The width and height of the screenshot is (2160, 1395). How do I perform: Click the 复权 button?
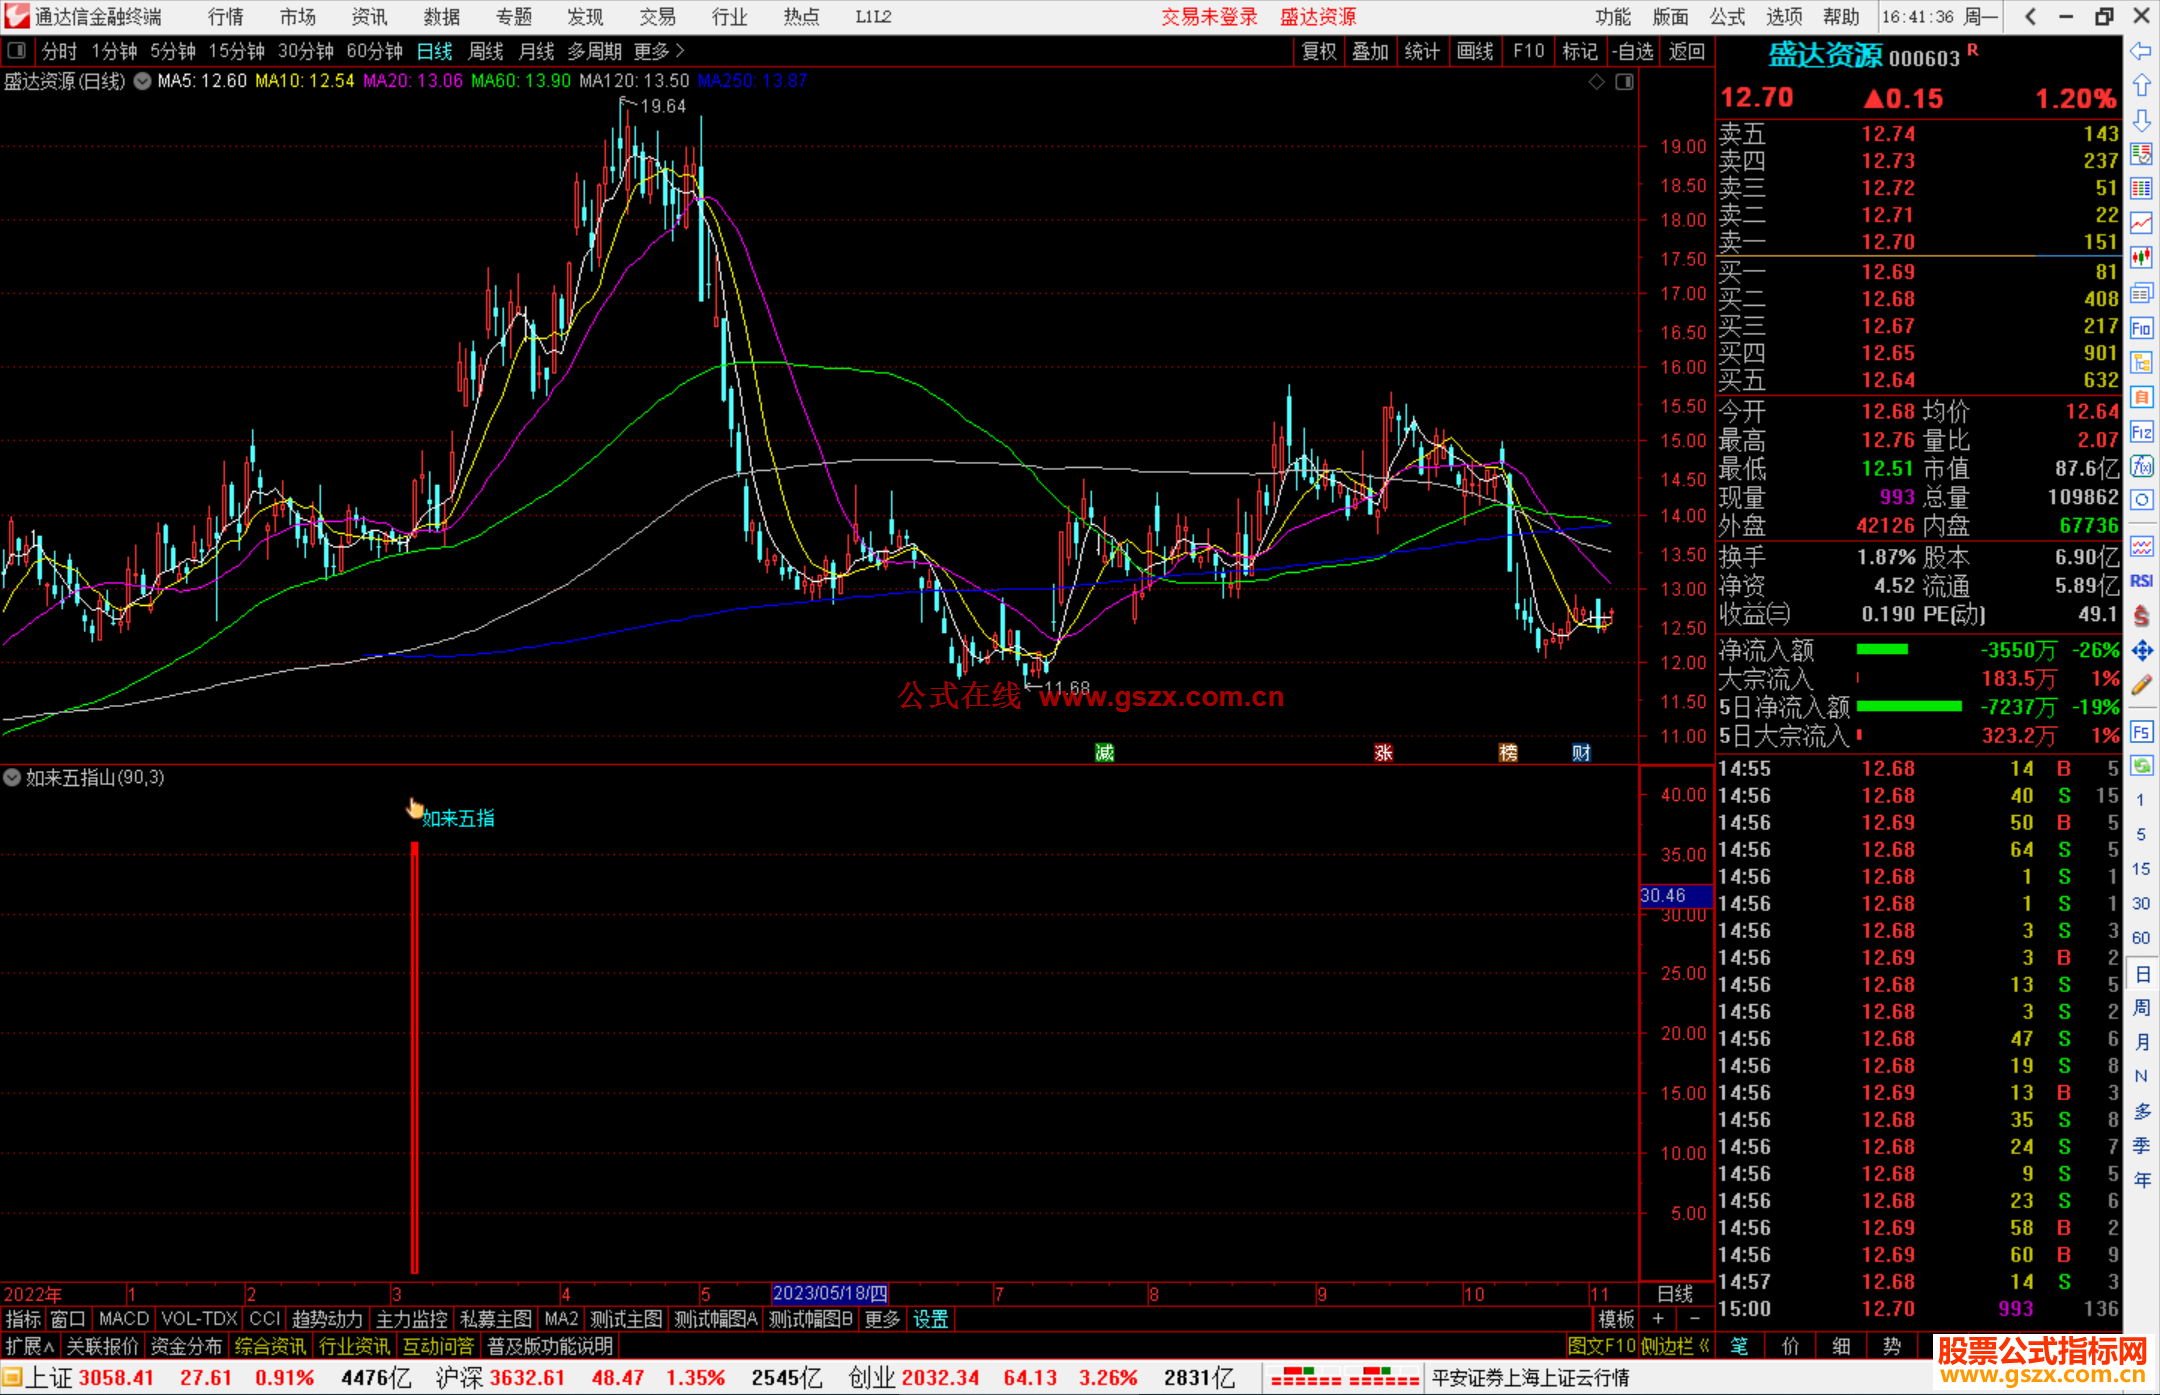click(x=1318, y=51)
